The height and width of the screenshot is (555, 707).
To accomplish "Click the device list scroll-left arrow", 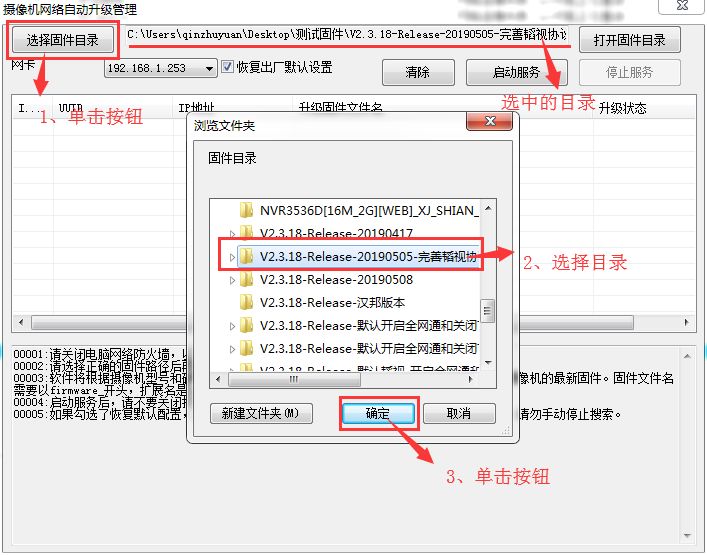I will 21,322.
